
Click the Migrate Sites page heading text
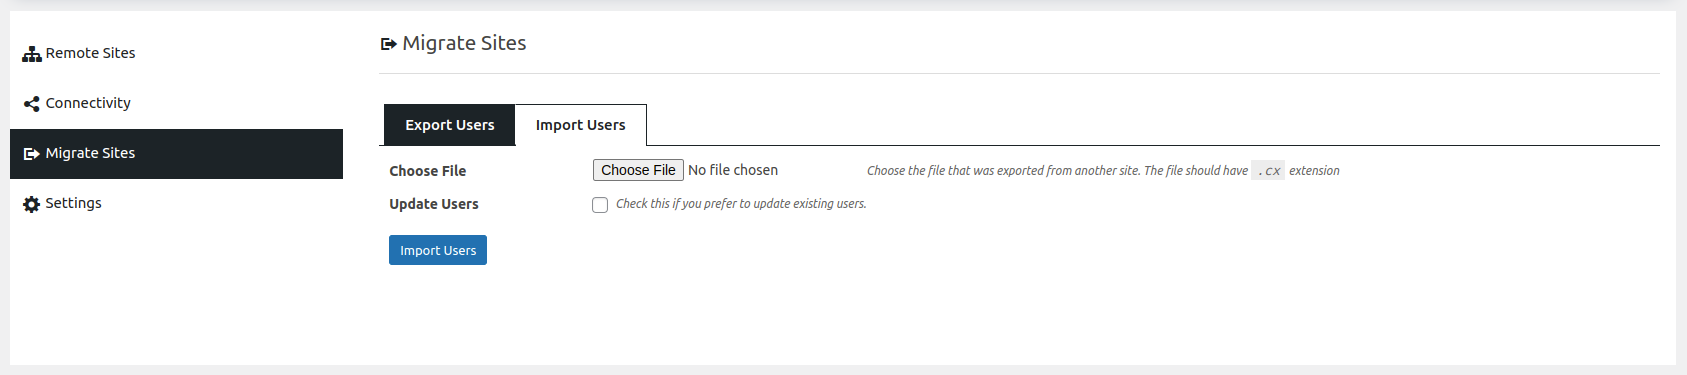click(x=464, y=43)
